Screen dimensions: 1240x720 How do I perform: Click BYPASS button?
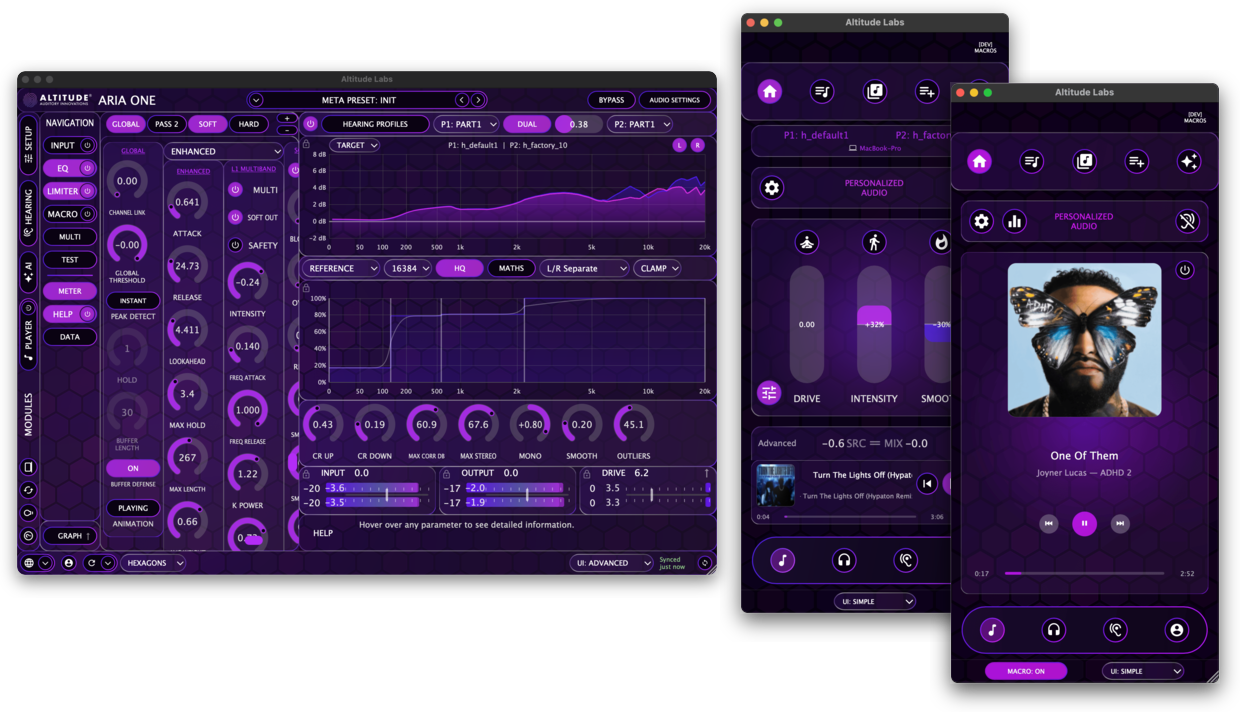tap(611, 100)
